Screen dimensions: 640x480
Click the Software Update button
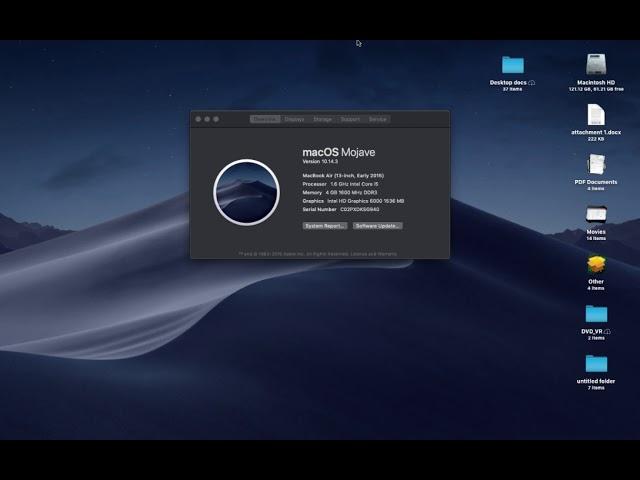point(378,226)
